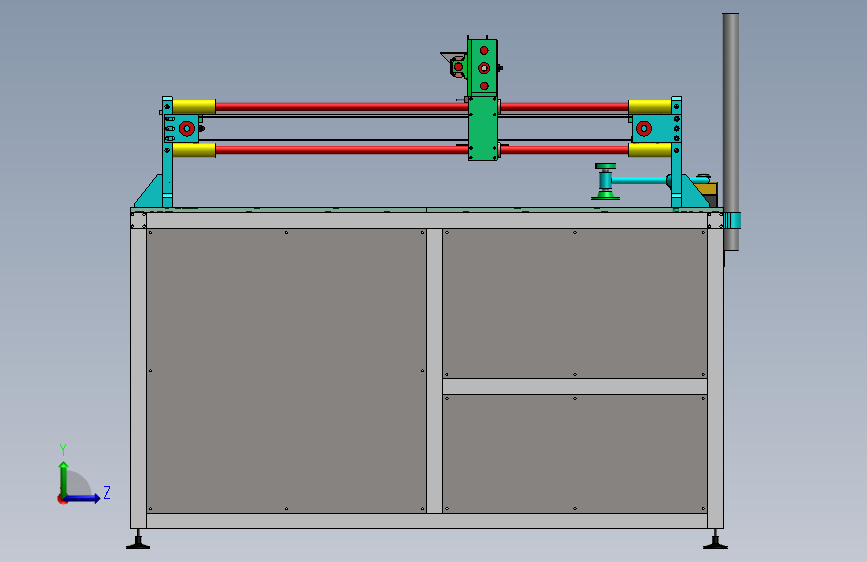The width and height of the screenshot is (867, 562).
Task: Pick the red bore in the left bearing block
Action: (187, 129)
